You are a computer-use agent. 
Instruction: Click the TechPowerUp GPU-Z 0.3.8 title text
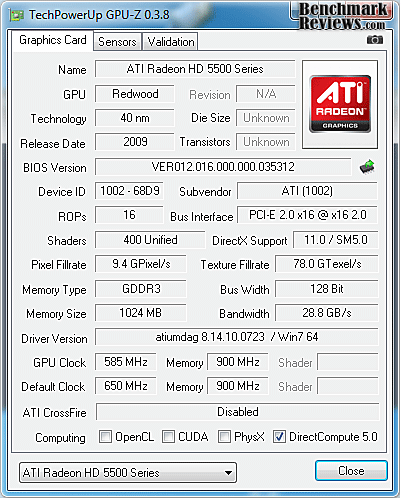(x=99, y=15)
